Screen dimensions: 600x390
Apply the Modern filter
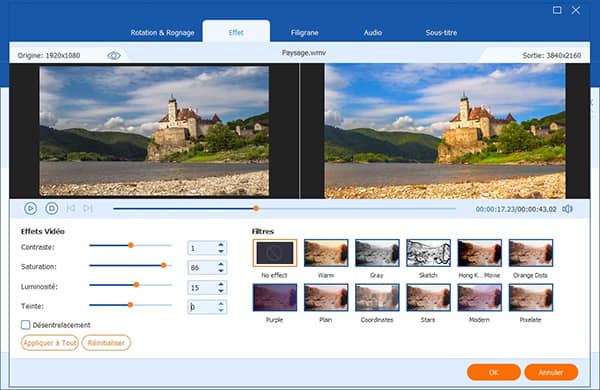479,297
